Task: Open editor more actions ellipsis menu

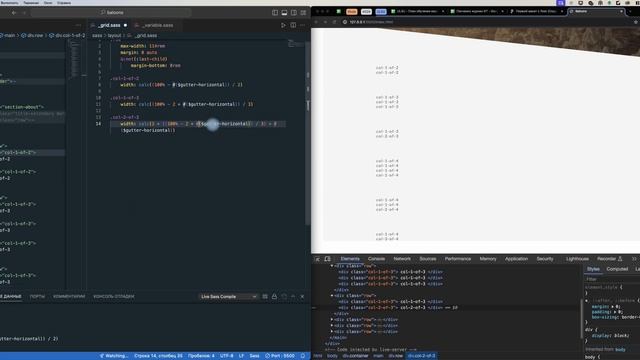Action: [x=302, y=25]
